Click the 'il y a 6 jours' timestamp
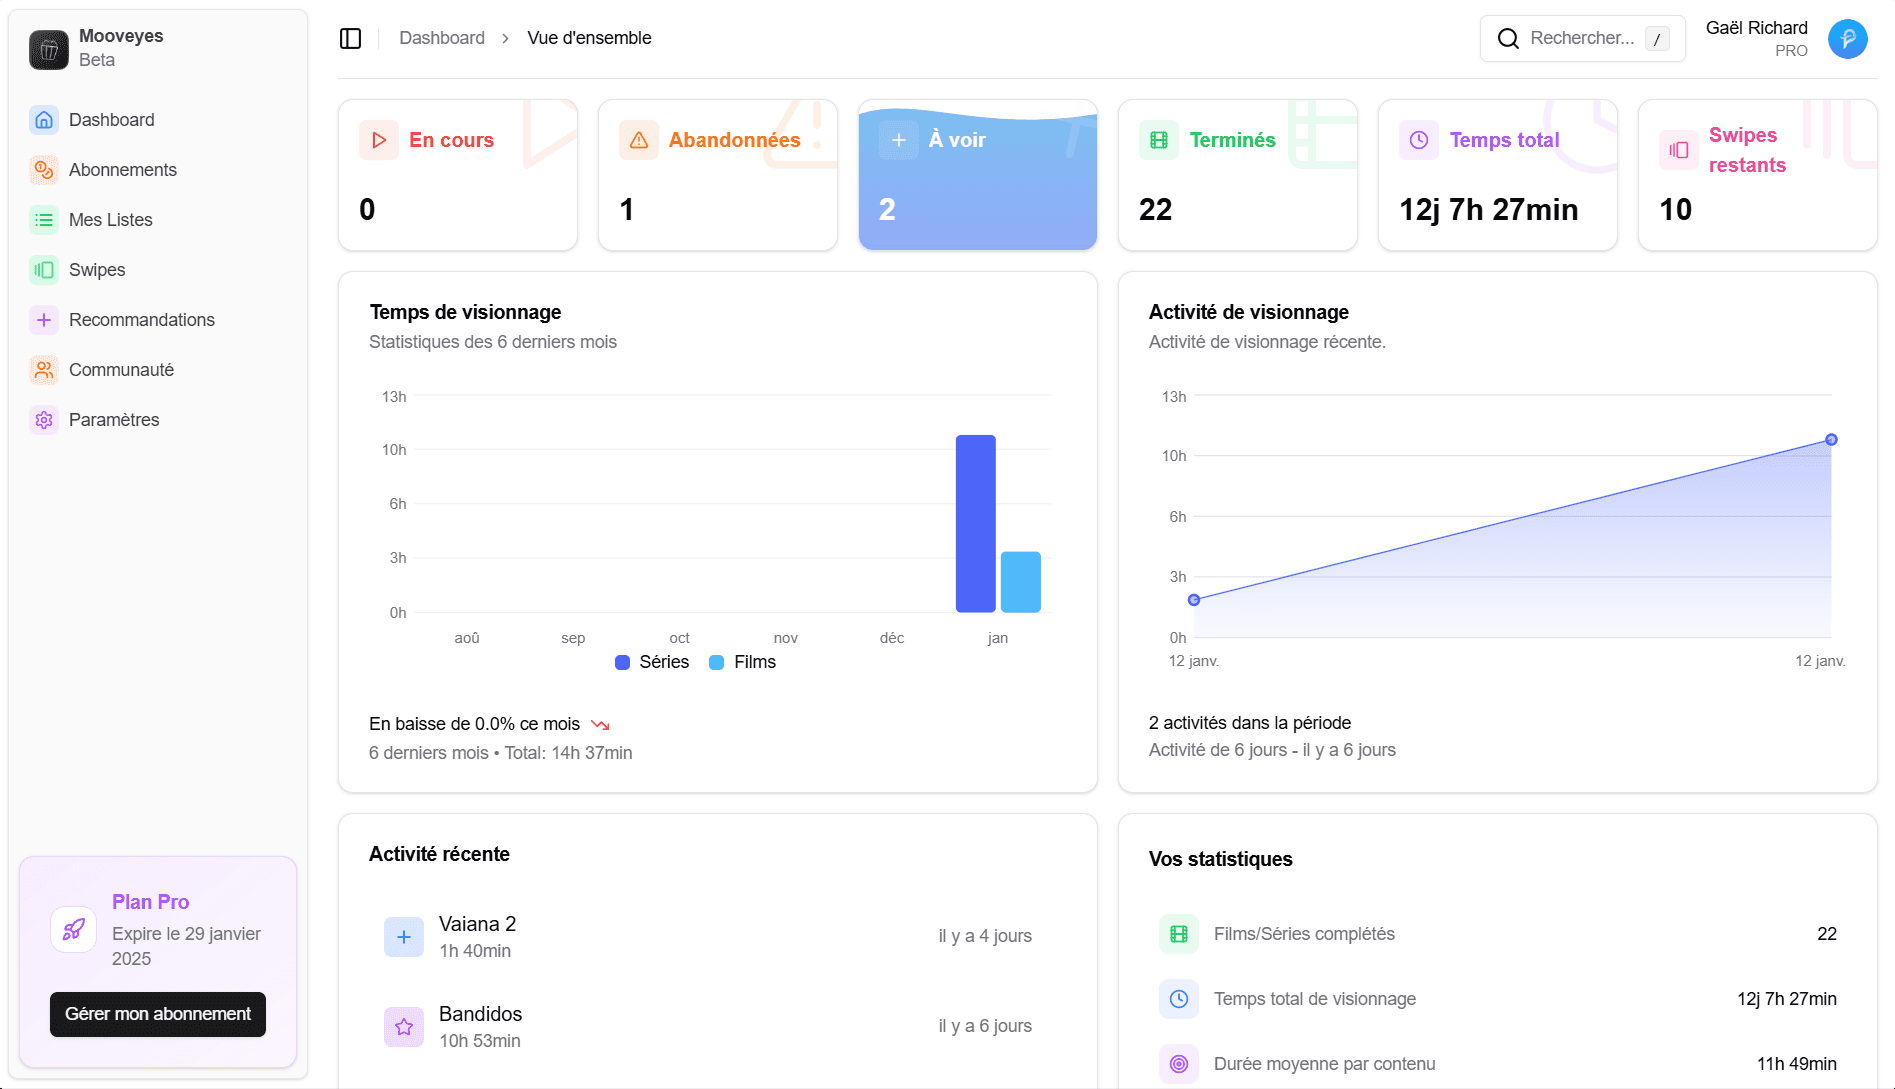This screenshot has width=1895, height=1089. [985, 1026]
